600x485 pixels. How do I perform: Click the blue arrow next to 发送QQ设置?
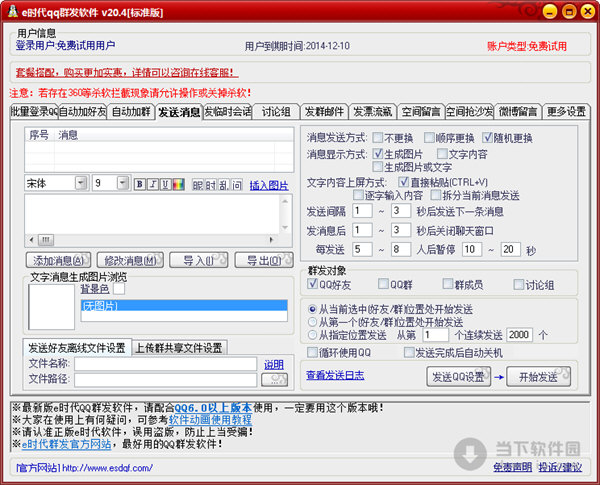tap(499, 377)
